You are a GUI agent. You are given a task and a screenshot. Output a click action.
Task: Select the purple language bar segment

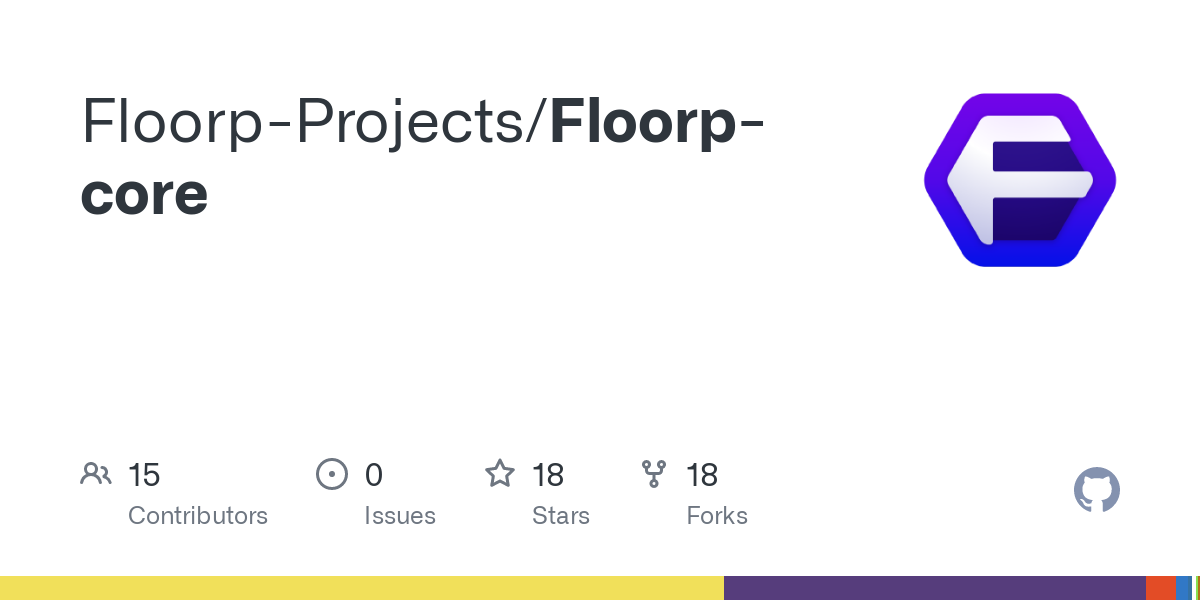pyautogui.click(x=934, y=588)
